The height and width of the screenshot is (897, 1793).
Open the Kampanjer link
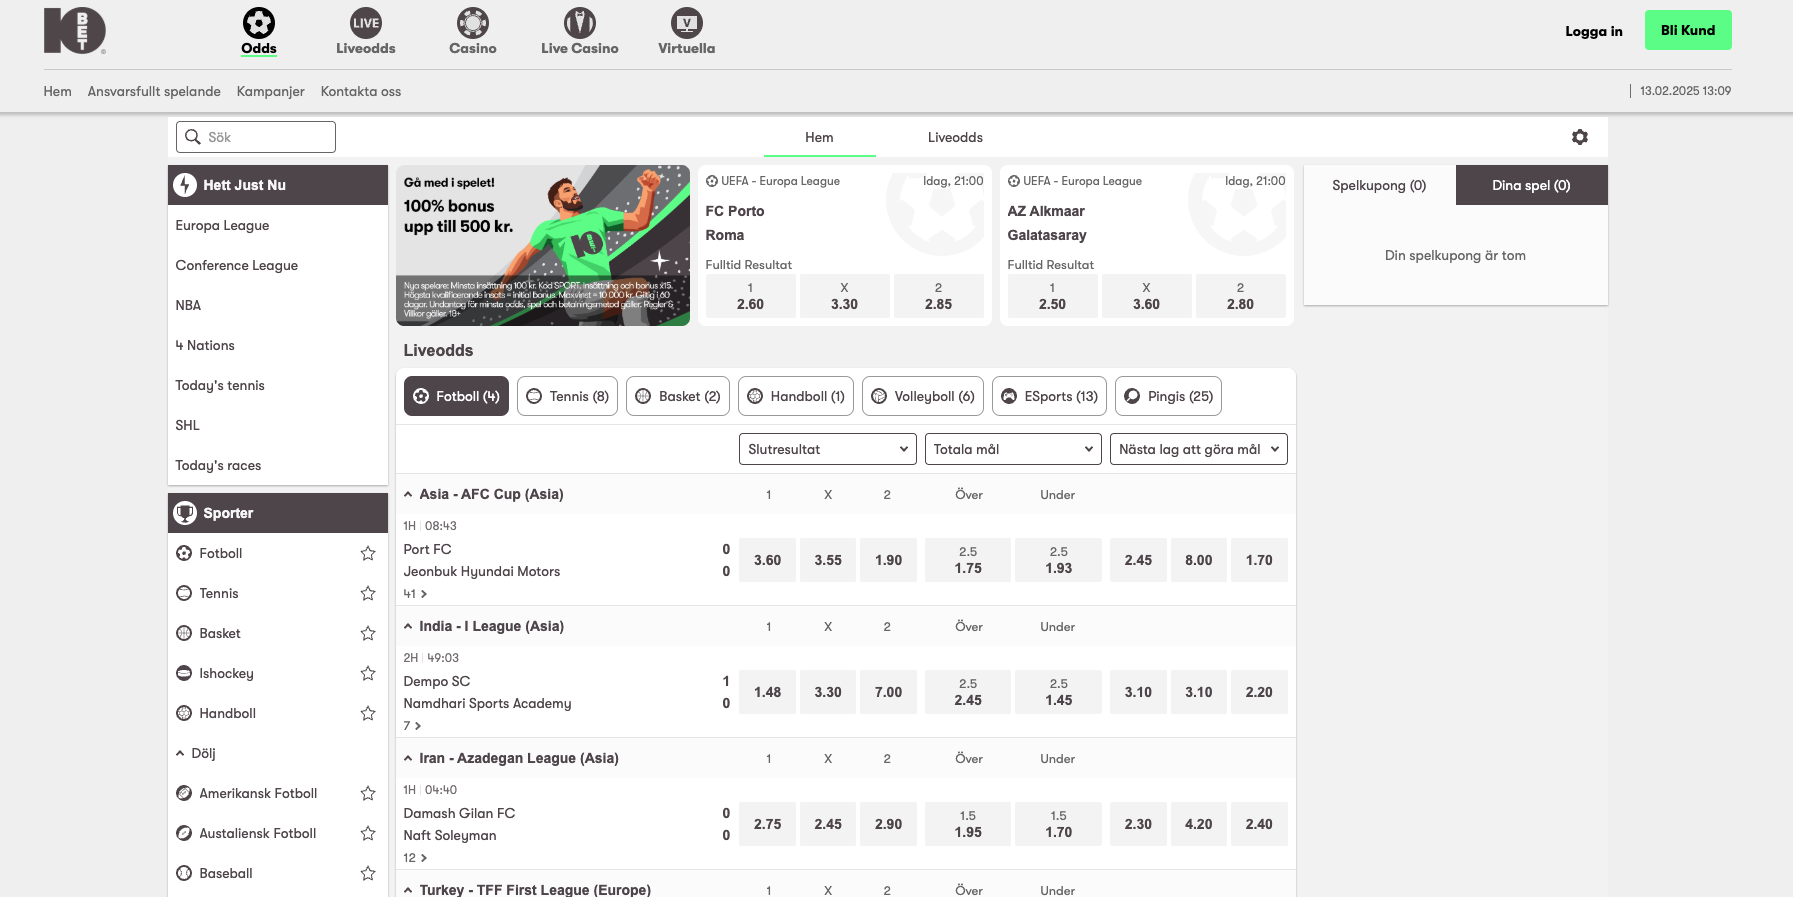point(271,91)
